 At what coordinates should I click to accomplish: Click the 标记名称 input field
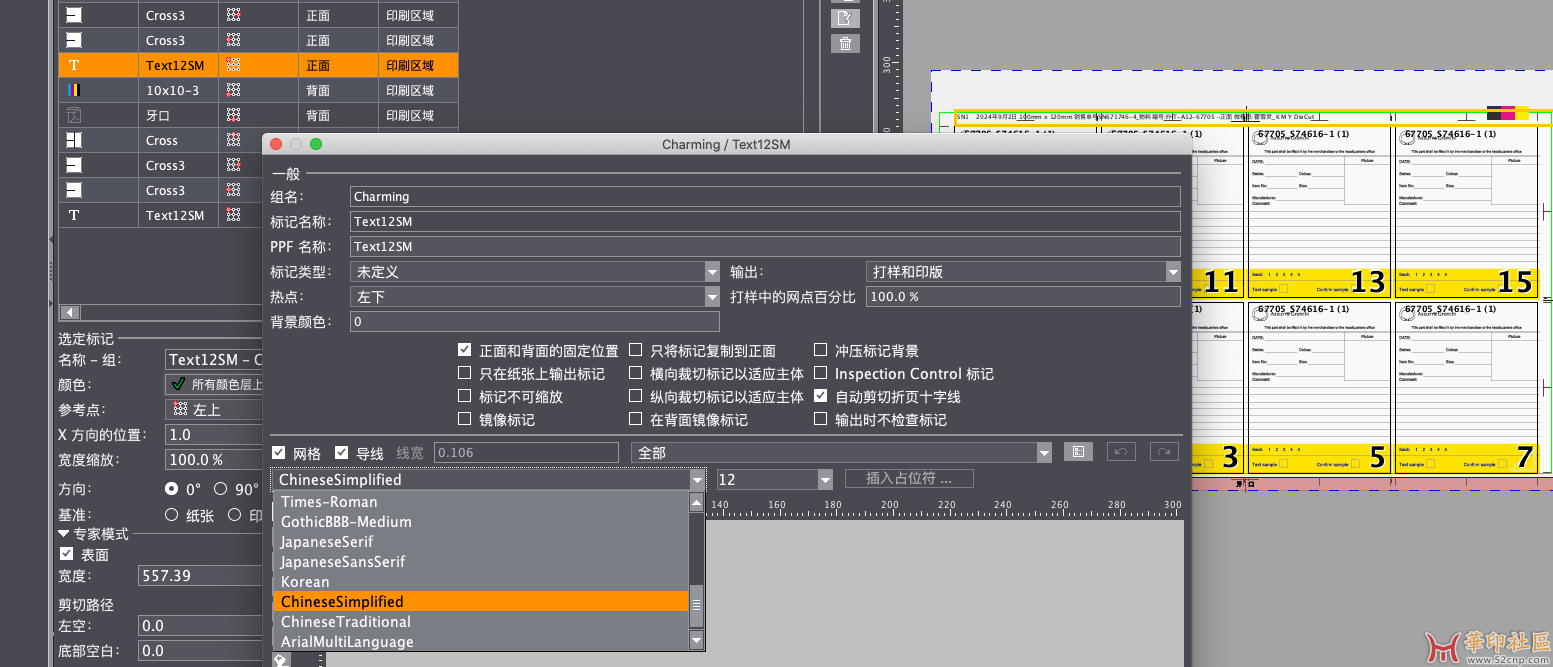pos(765,221)
